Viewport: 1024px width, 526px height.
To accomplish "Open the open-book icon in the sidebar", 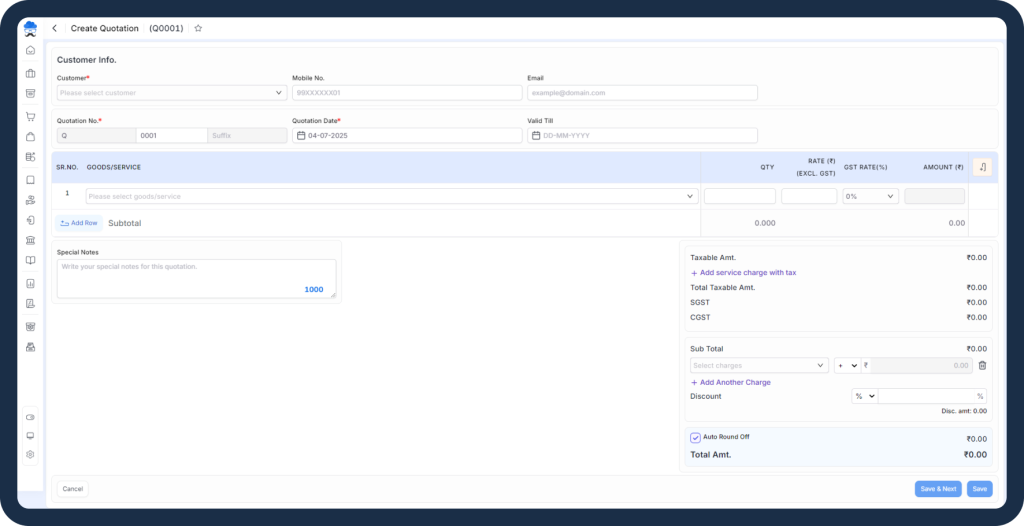I will point(30,260).
